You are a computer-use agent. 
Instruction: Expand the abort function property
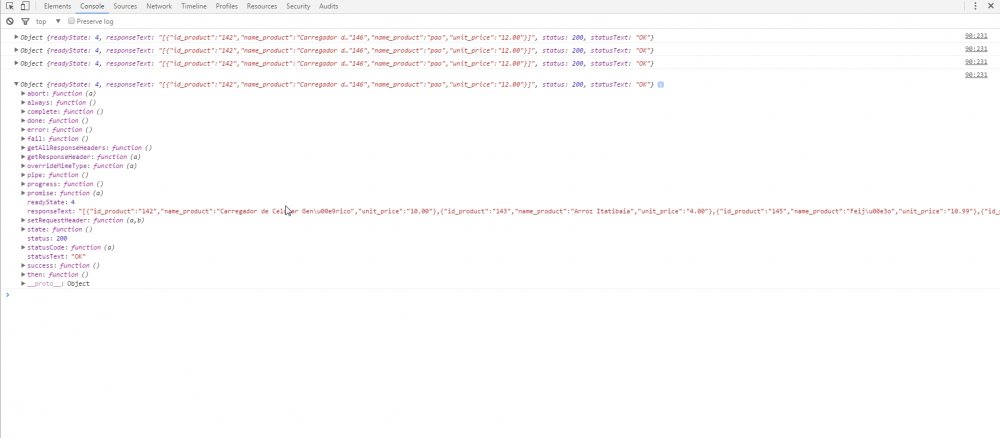(24, 93)
